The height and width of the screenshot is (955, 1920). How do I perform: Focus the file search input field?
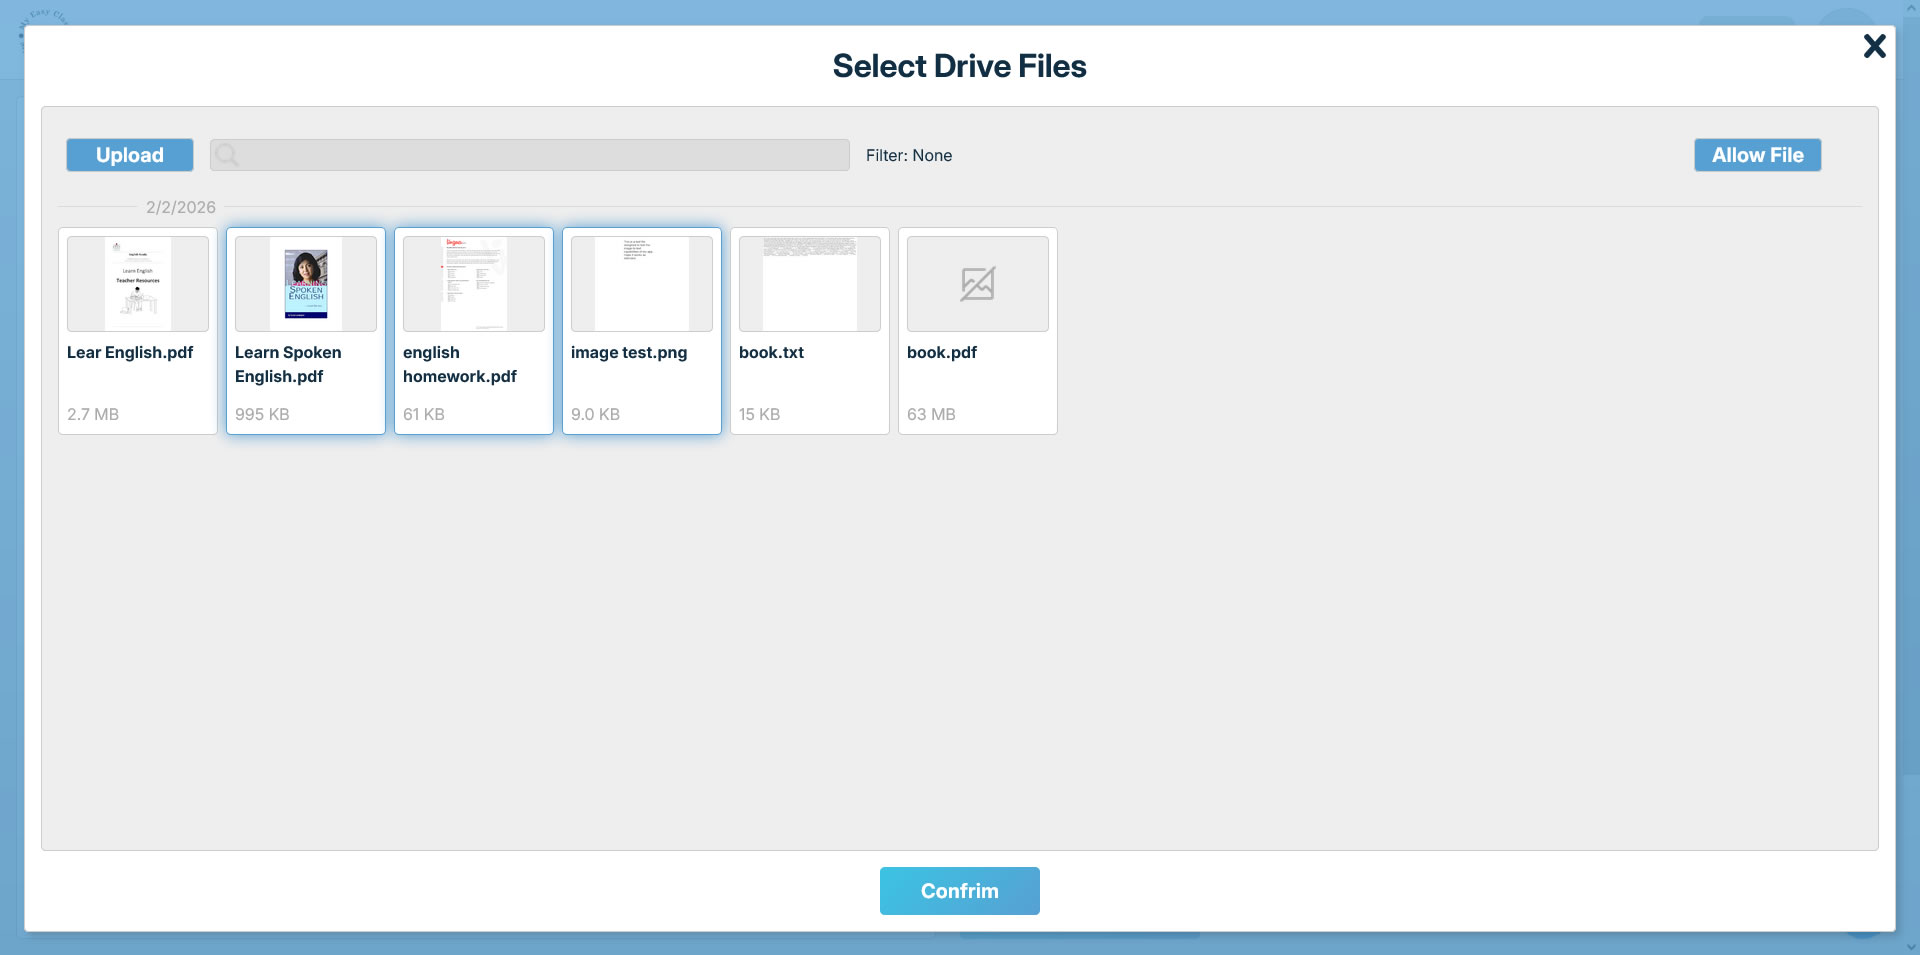540,155
